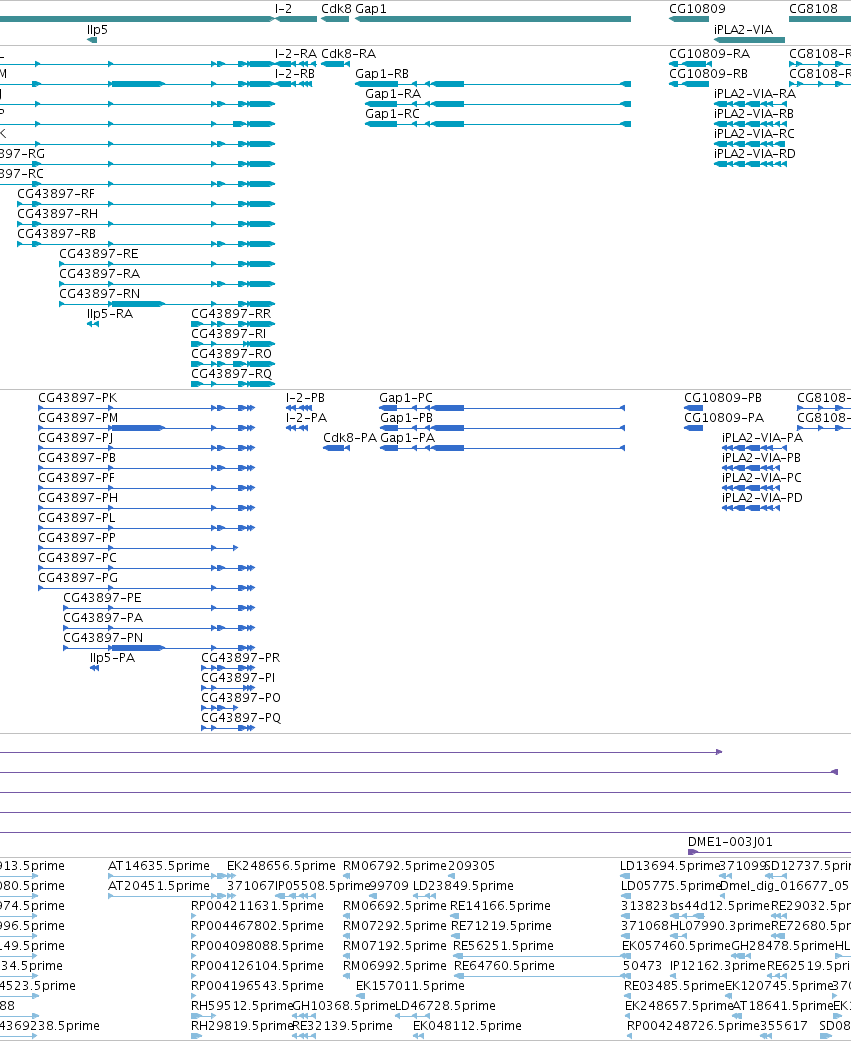Select the Gap1-PB protein label
Image resolution: width=851 pixels, height=1041 pixels.
point(406,418)
